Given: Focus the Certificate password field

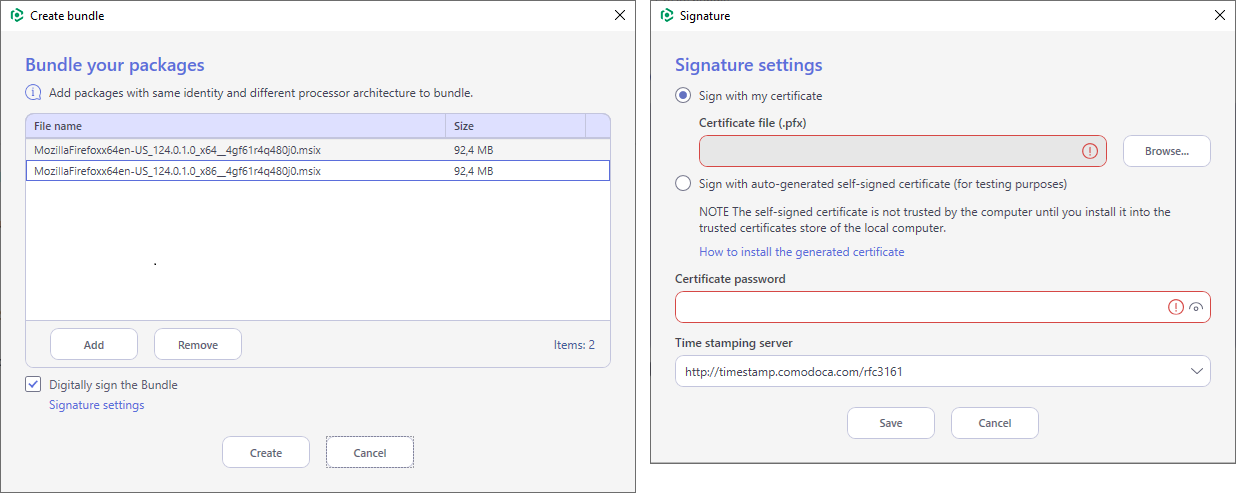Looking at the screenshot, I should (943, 307).
